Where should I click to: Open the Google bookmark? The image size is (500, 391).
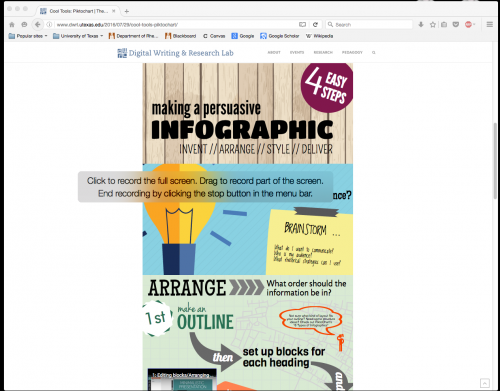(243, 36)
